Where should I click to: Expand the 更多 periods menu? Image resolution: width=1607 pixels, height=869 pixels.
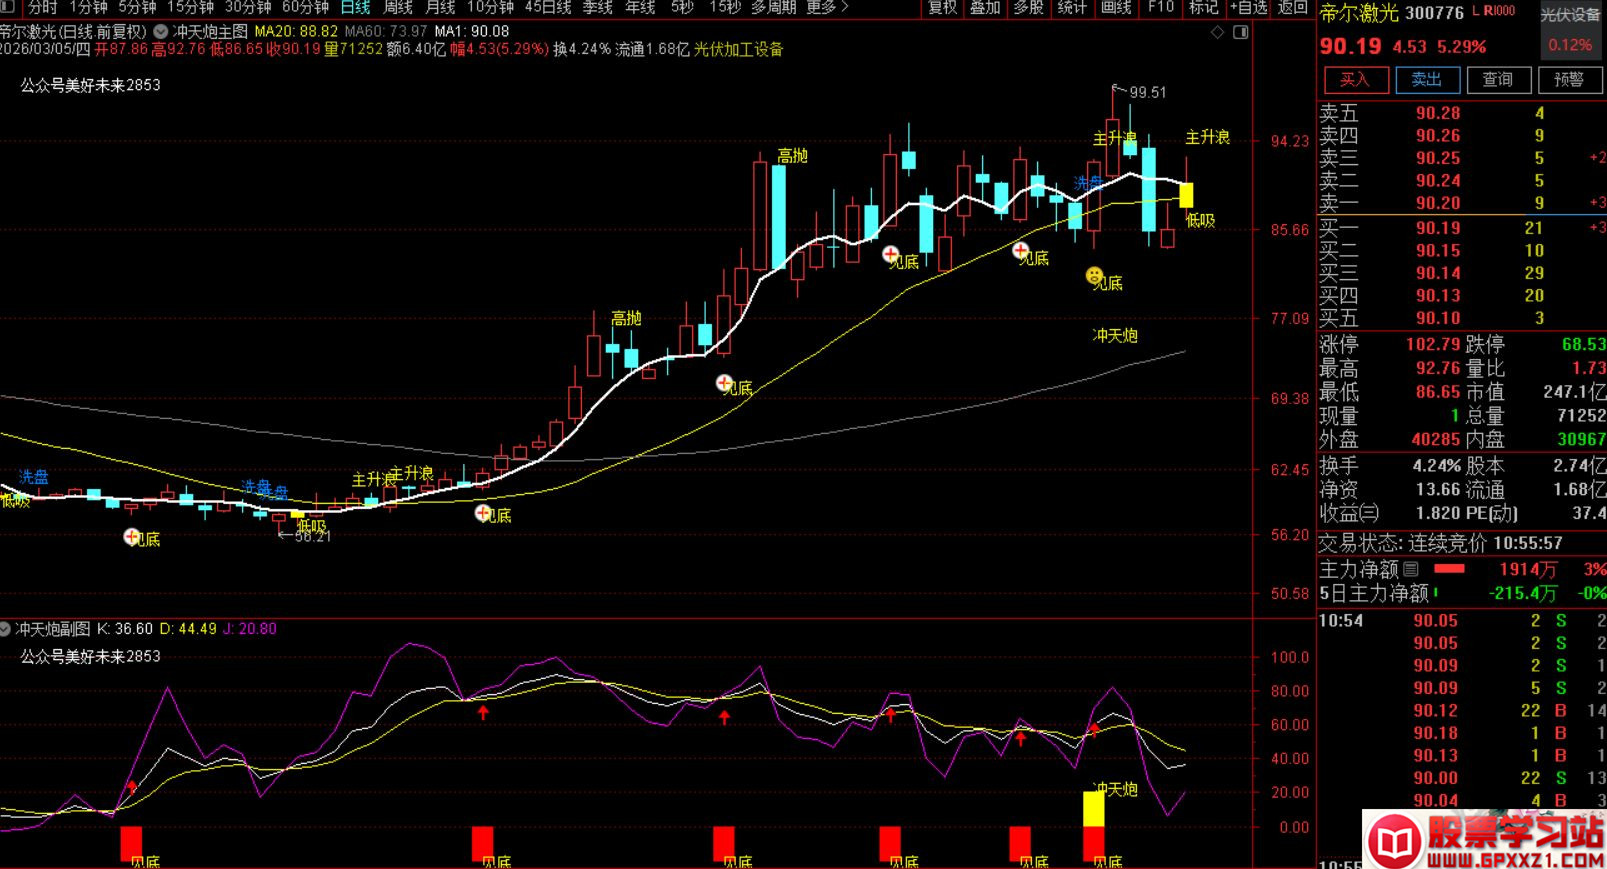pos(827,8)
